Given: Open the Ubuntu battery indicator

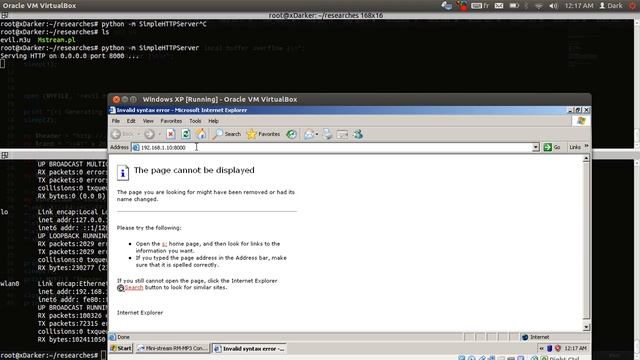Looking at the screenshot, I should tap(514, 6).
